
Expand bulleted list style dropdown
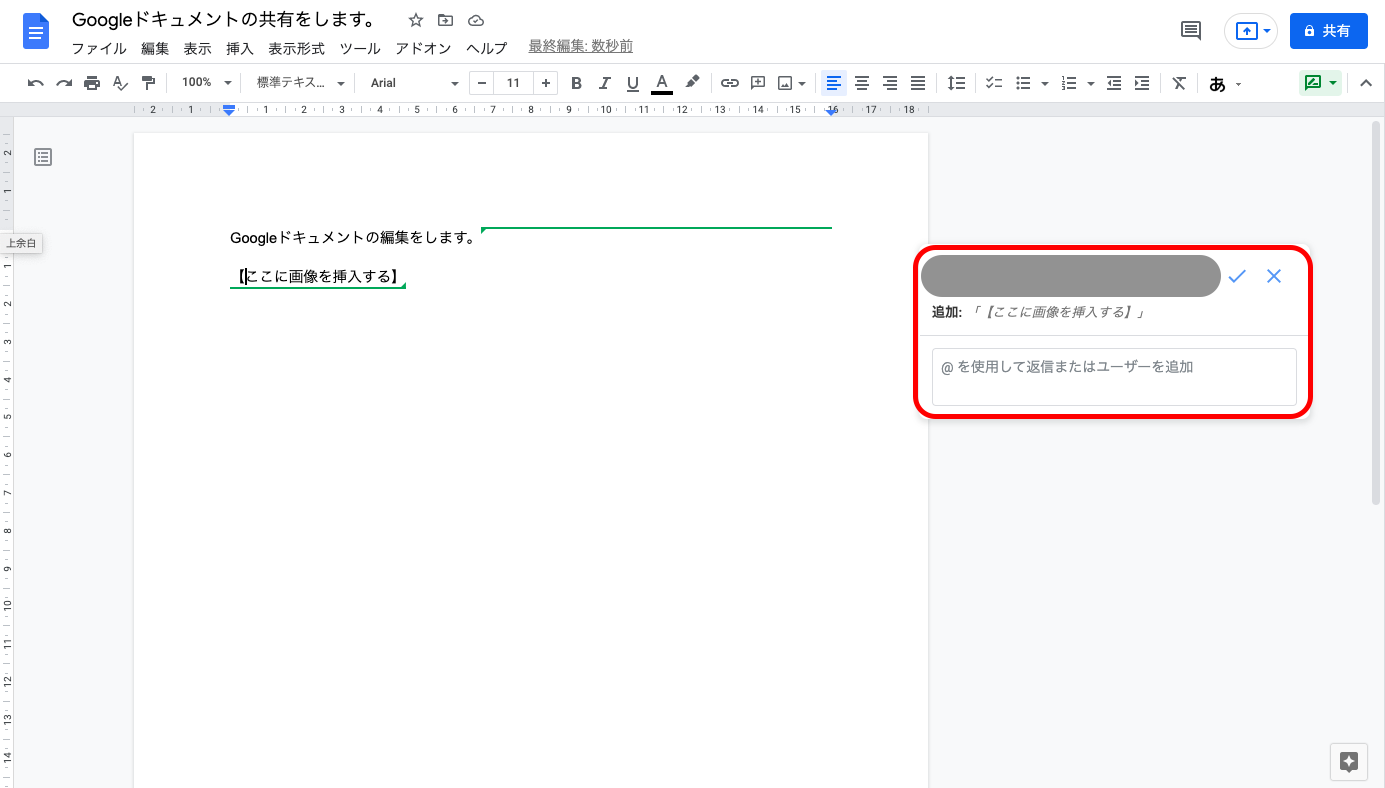pos(1044,83)
